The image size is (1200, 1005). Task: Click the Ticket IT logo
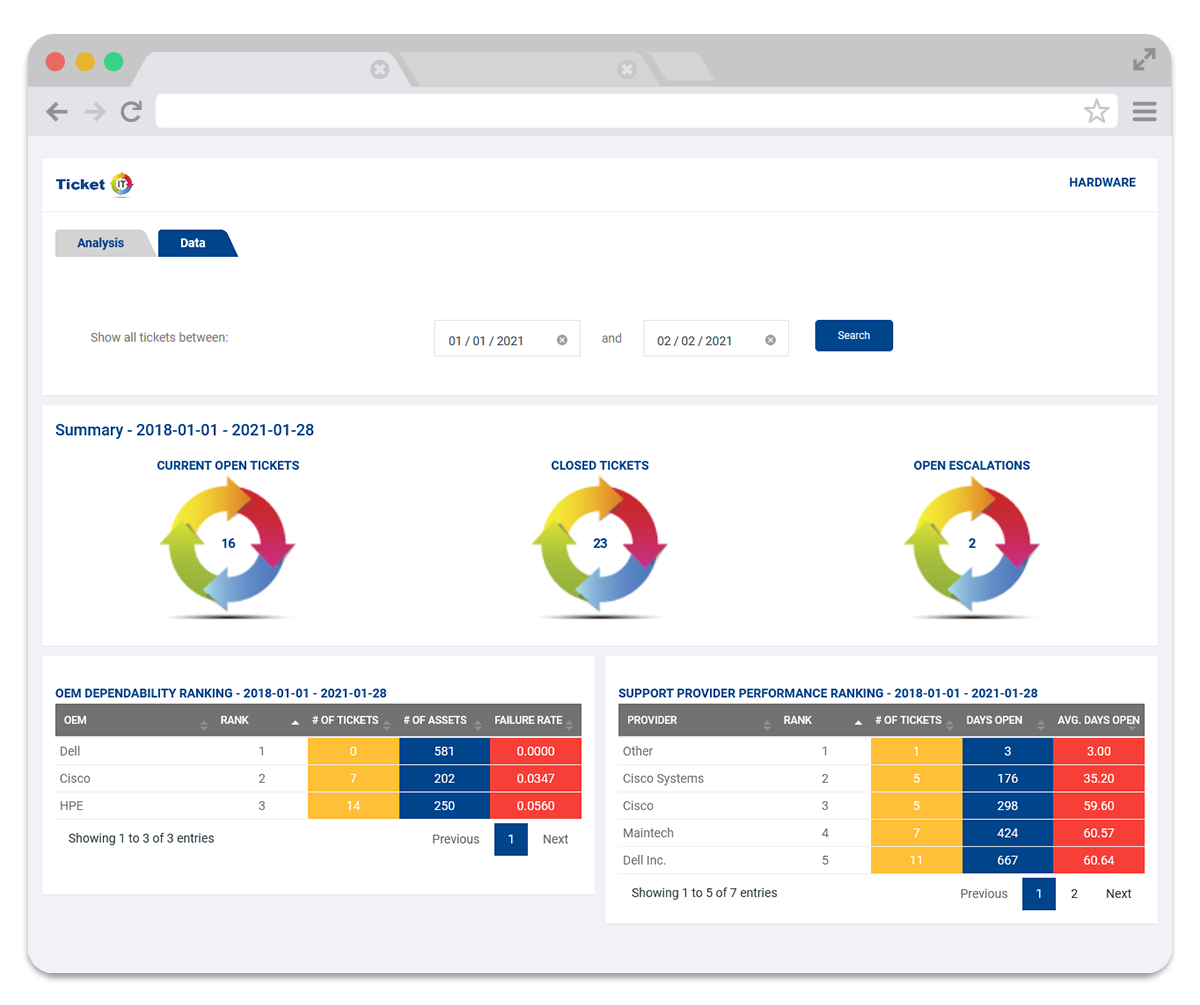94,184
